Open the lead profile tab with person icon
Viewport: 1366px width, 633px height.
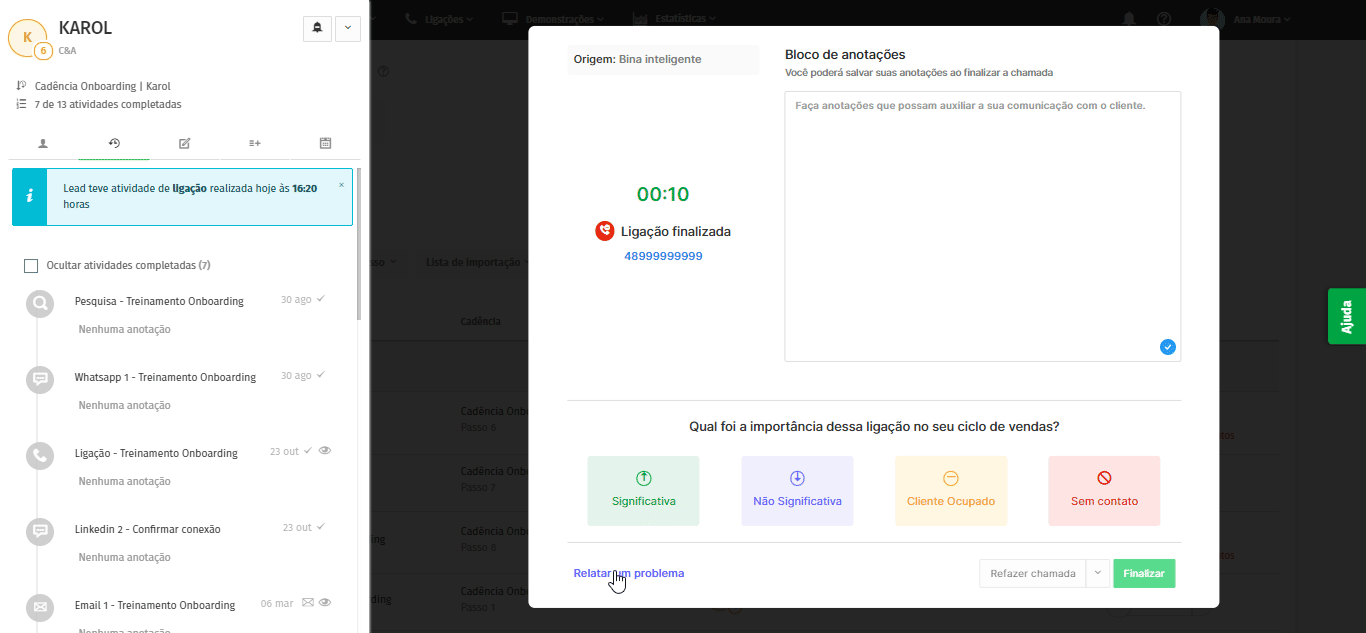point(43,143)
